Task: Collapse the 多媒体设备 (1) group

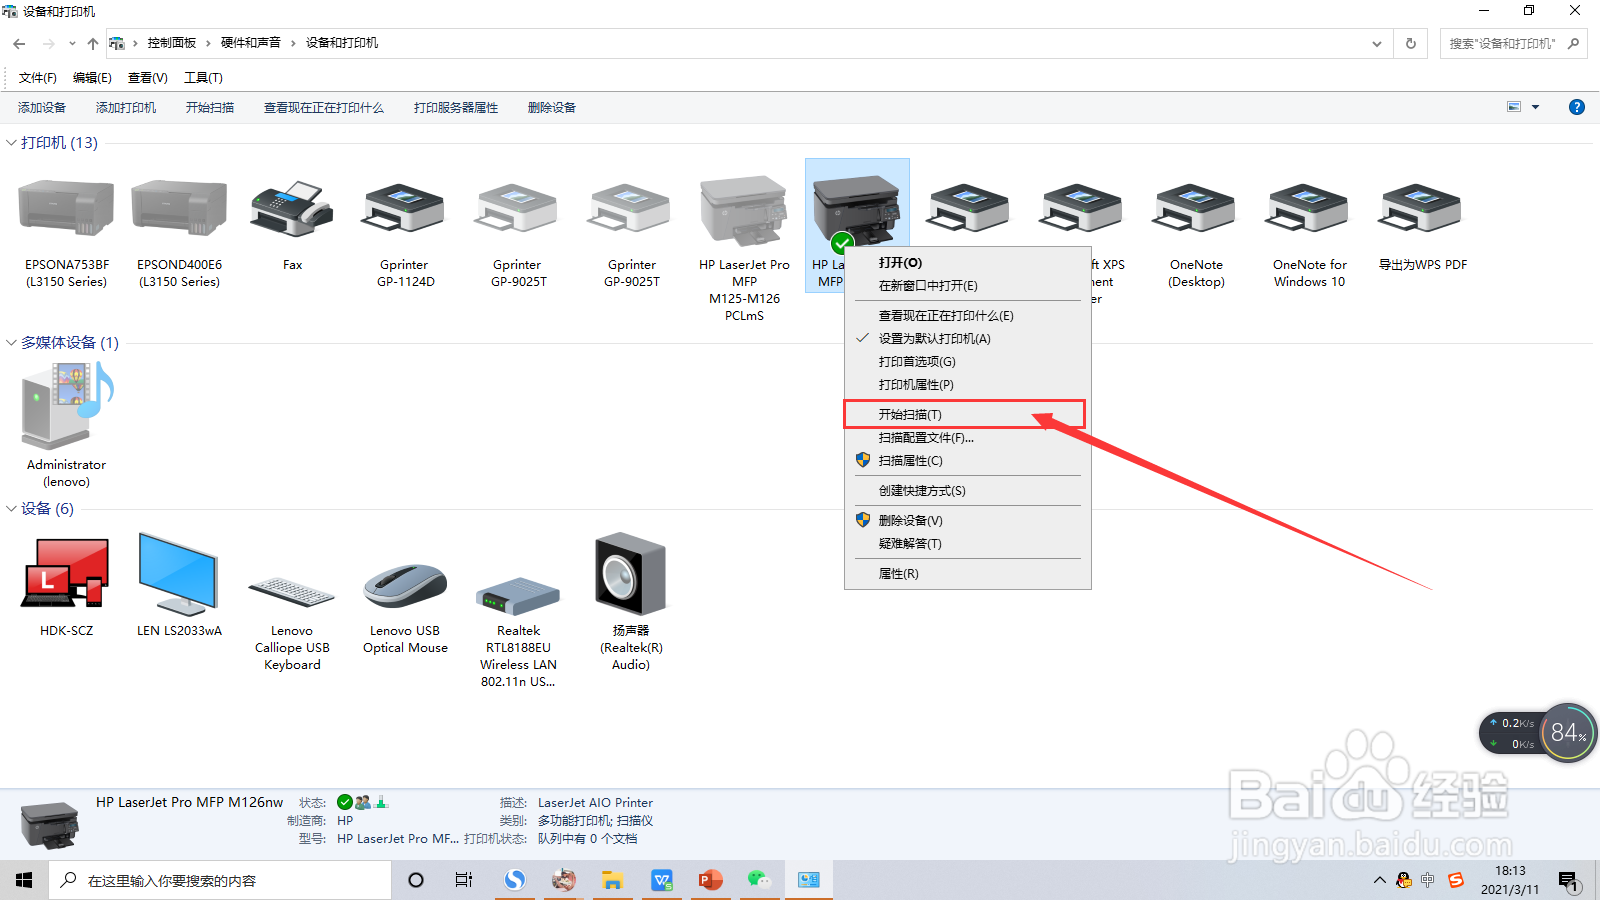Action: [x=11, y=343]
